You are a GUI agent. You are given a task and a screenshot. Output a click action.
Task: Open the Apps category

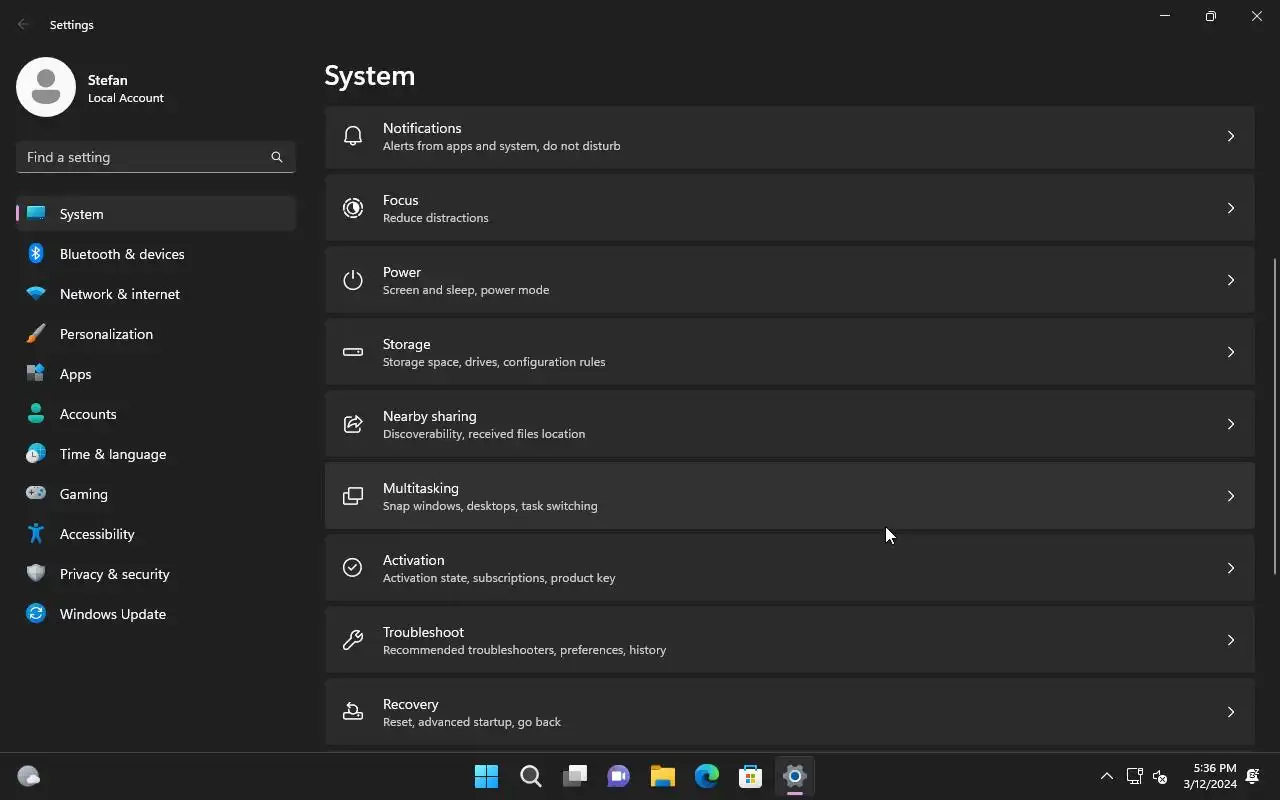[x=156, y=374]
